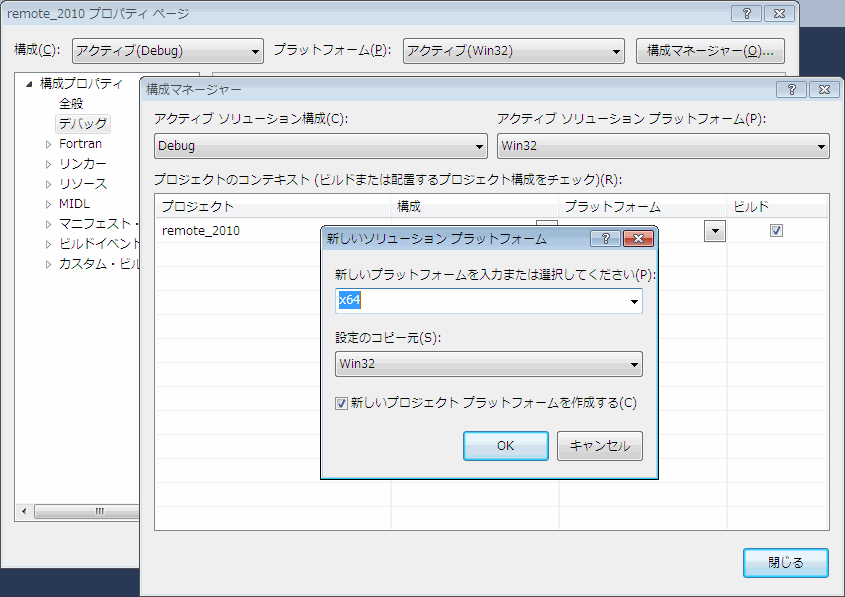Click help icon in property page title bar

[x=746, y=13]
